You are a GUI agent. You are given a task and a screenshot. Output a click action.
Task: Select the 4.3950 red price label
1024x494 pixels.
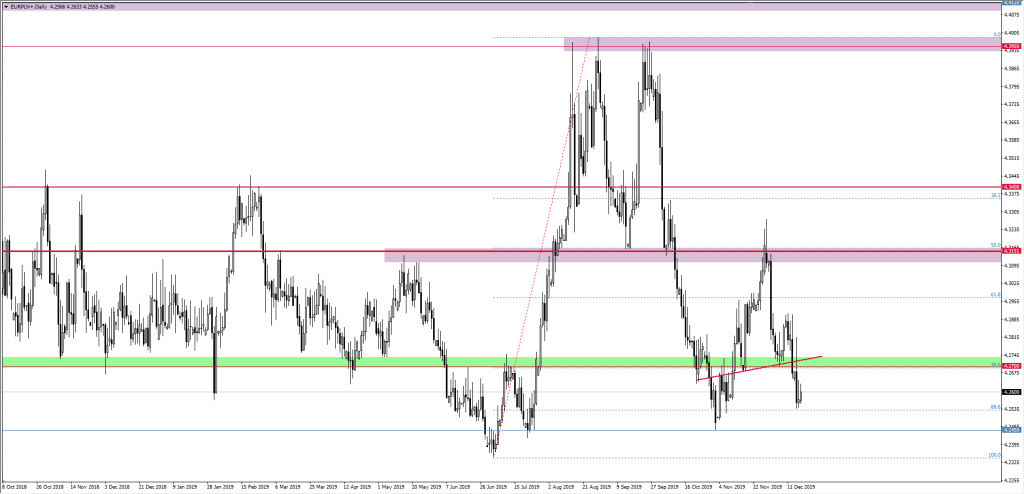1011,46
